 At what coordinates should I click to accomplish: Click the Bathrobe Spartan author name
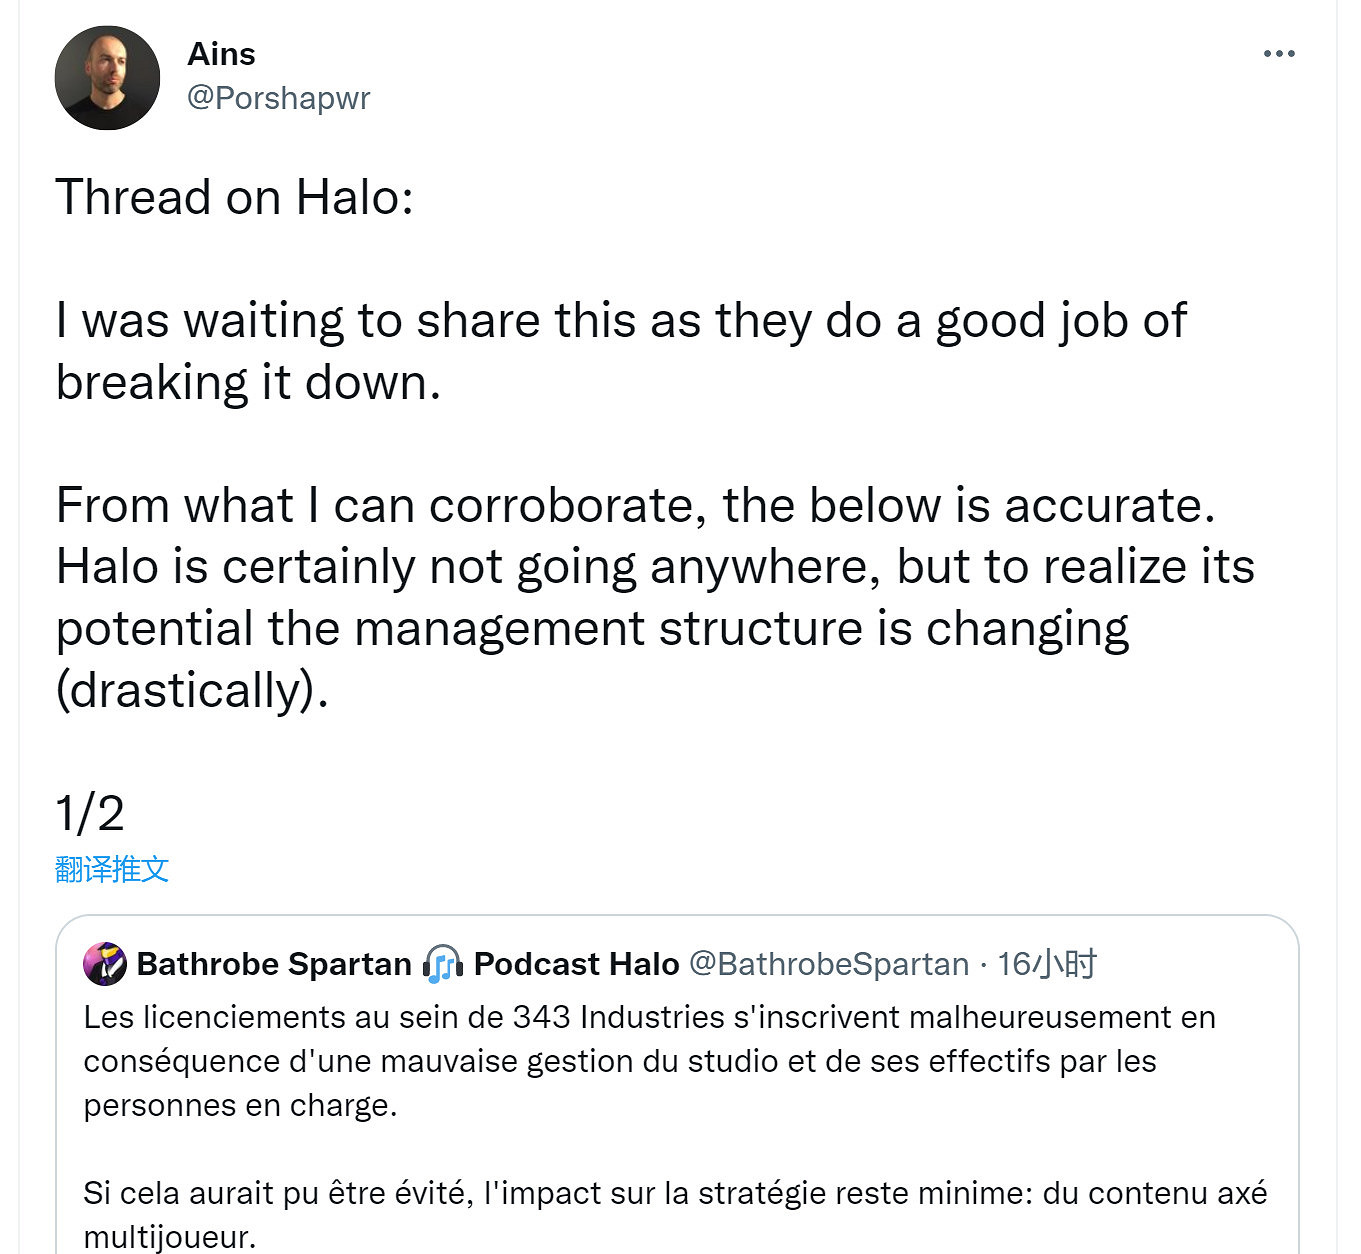point(274,964)
